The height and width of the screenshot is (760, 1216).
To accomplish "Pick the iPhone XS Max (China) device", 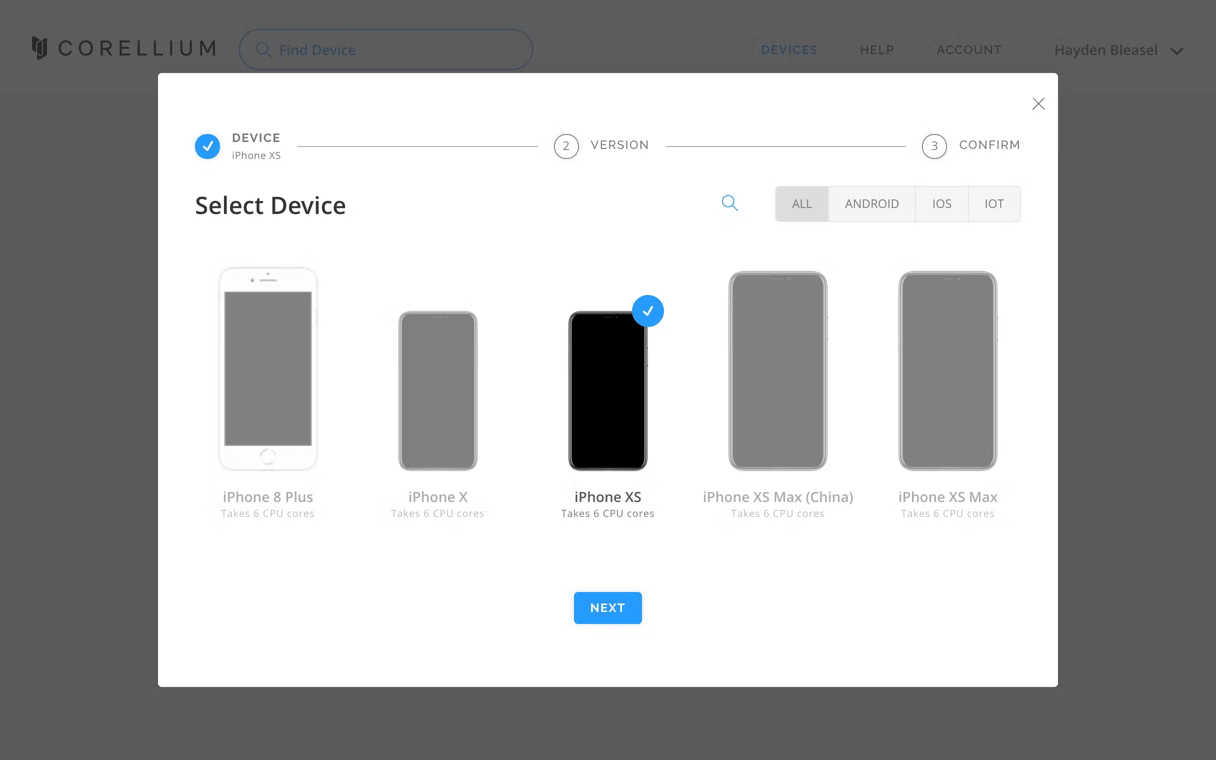I will tap(778, 371).
